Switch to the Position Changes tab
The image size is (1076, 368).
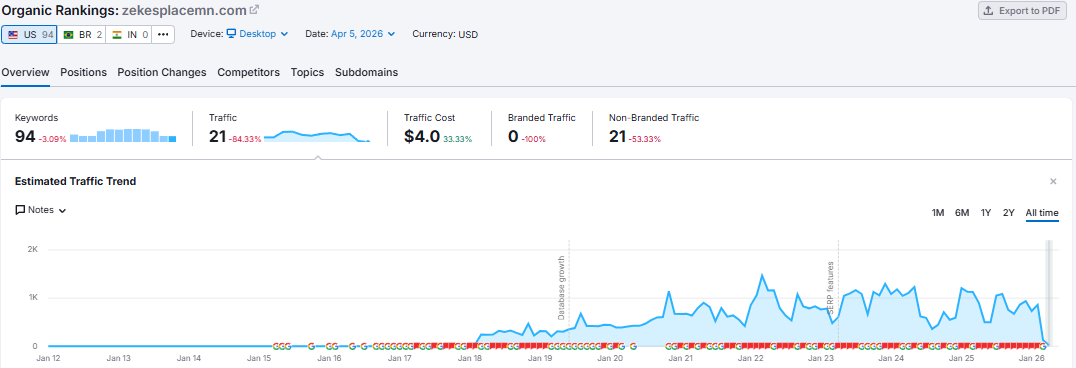coord(162,72)
